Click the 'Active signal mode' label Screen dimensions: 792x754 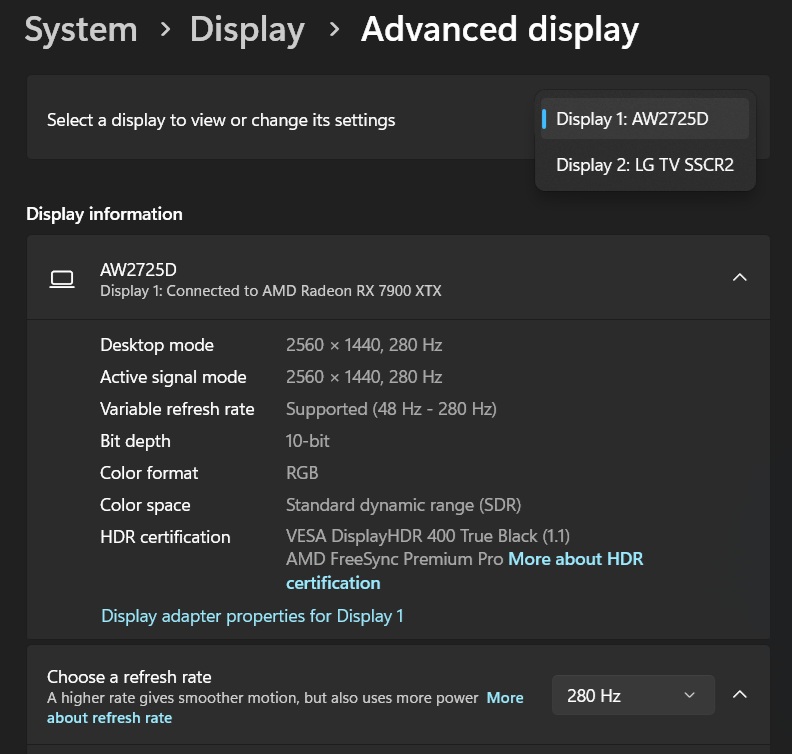click(173, 377)
